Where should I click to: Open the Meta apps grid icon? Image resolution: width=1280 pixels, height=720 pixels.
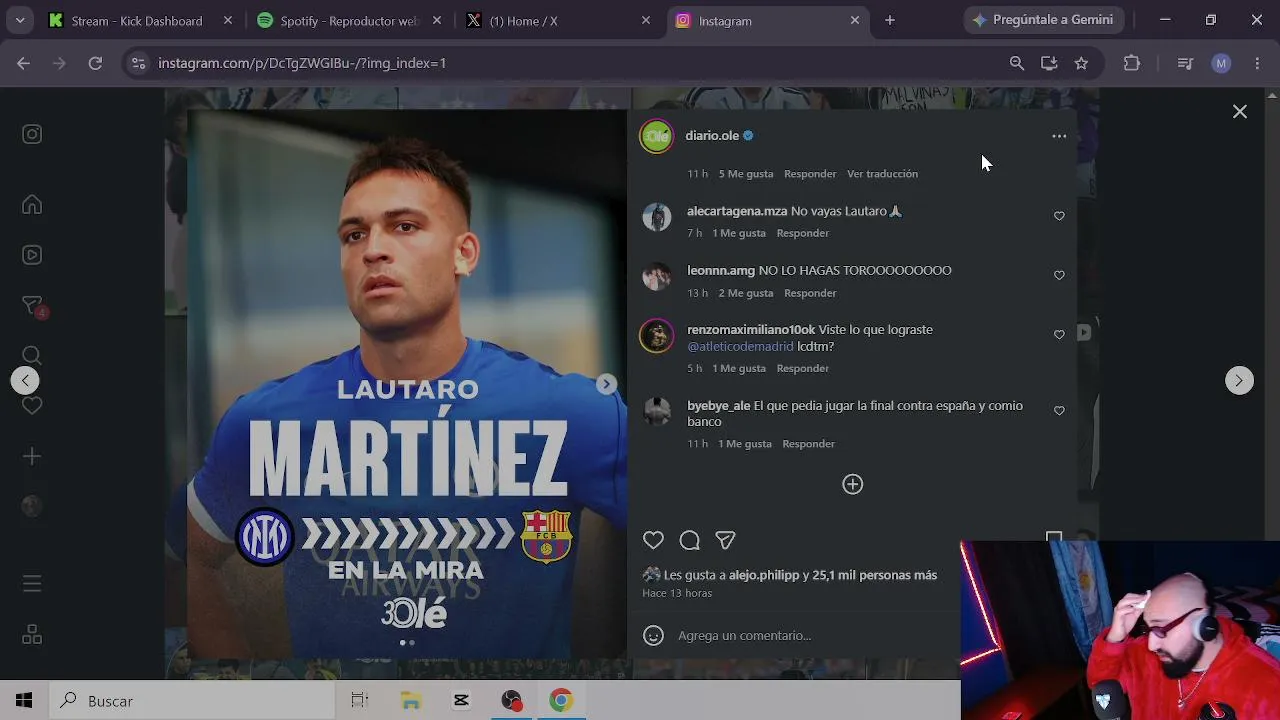click(x=32, y=635)
